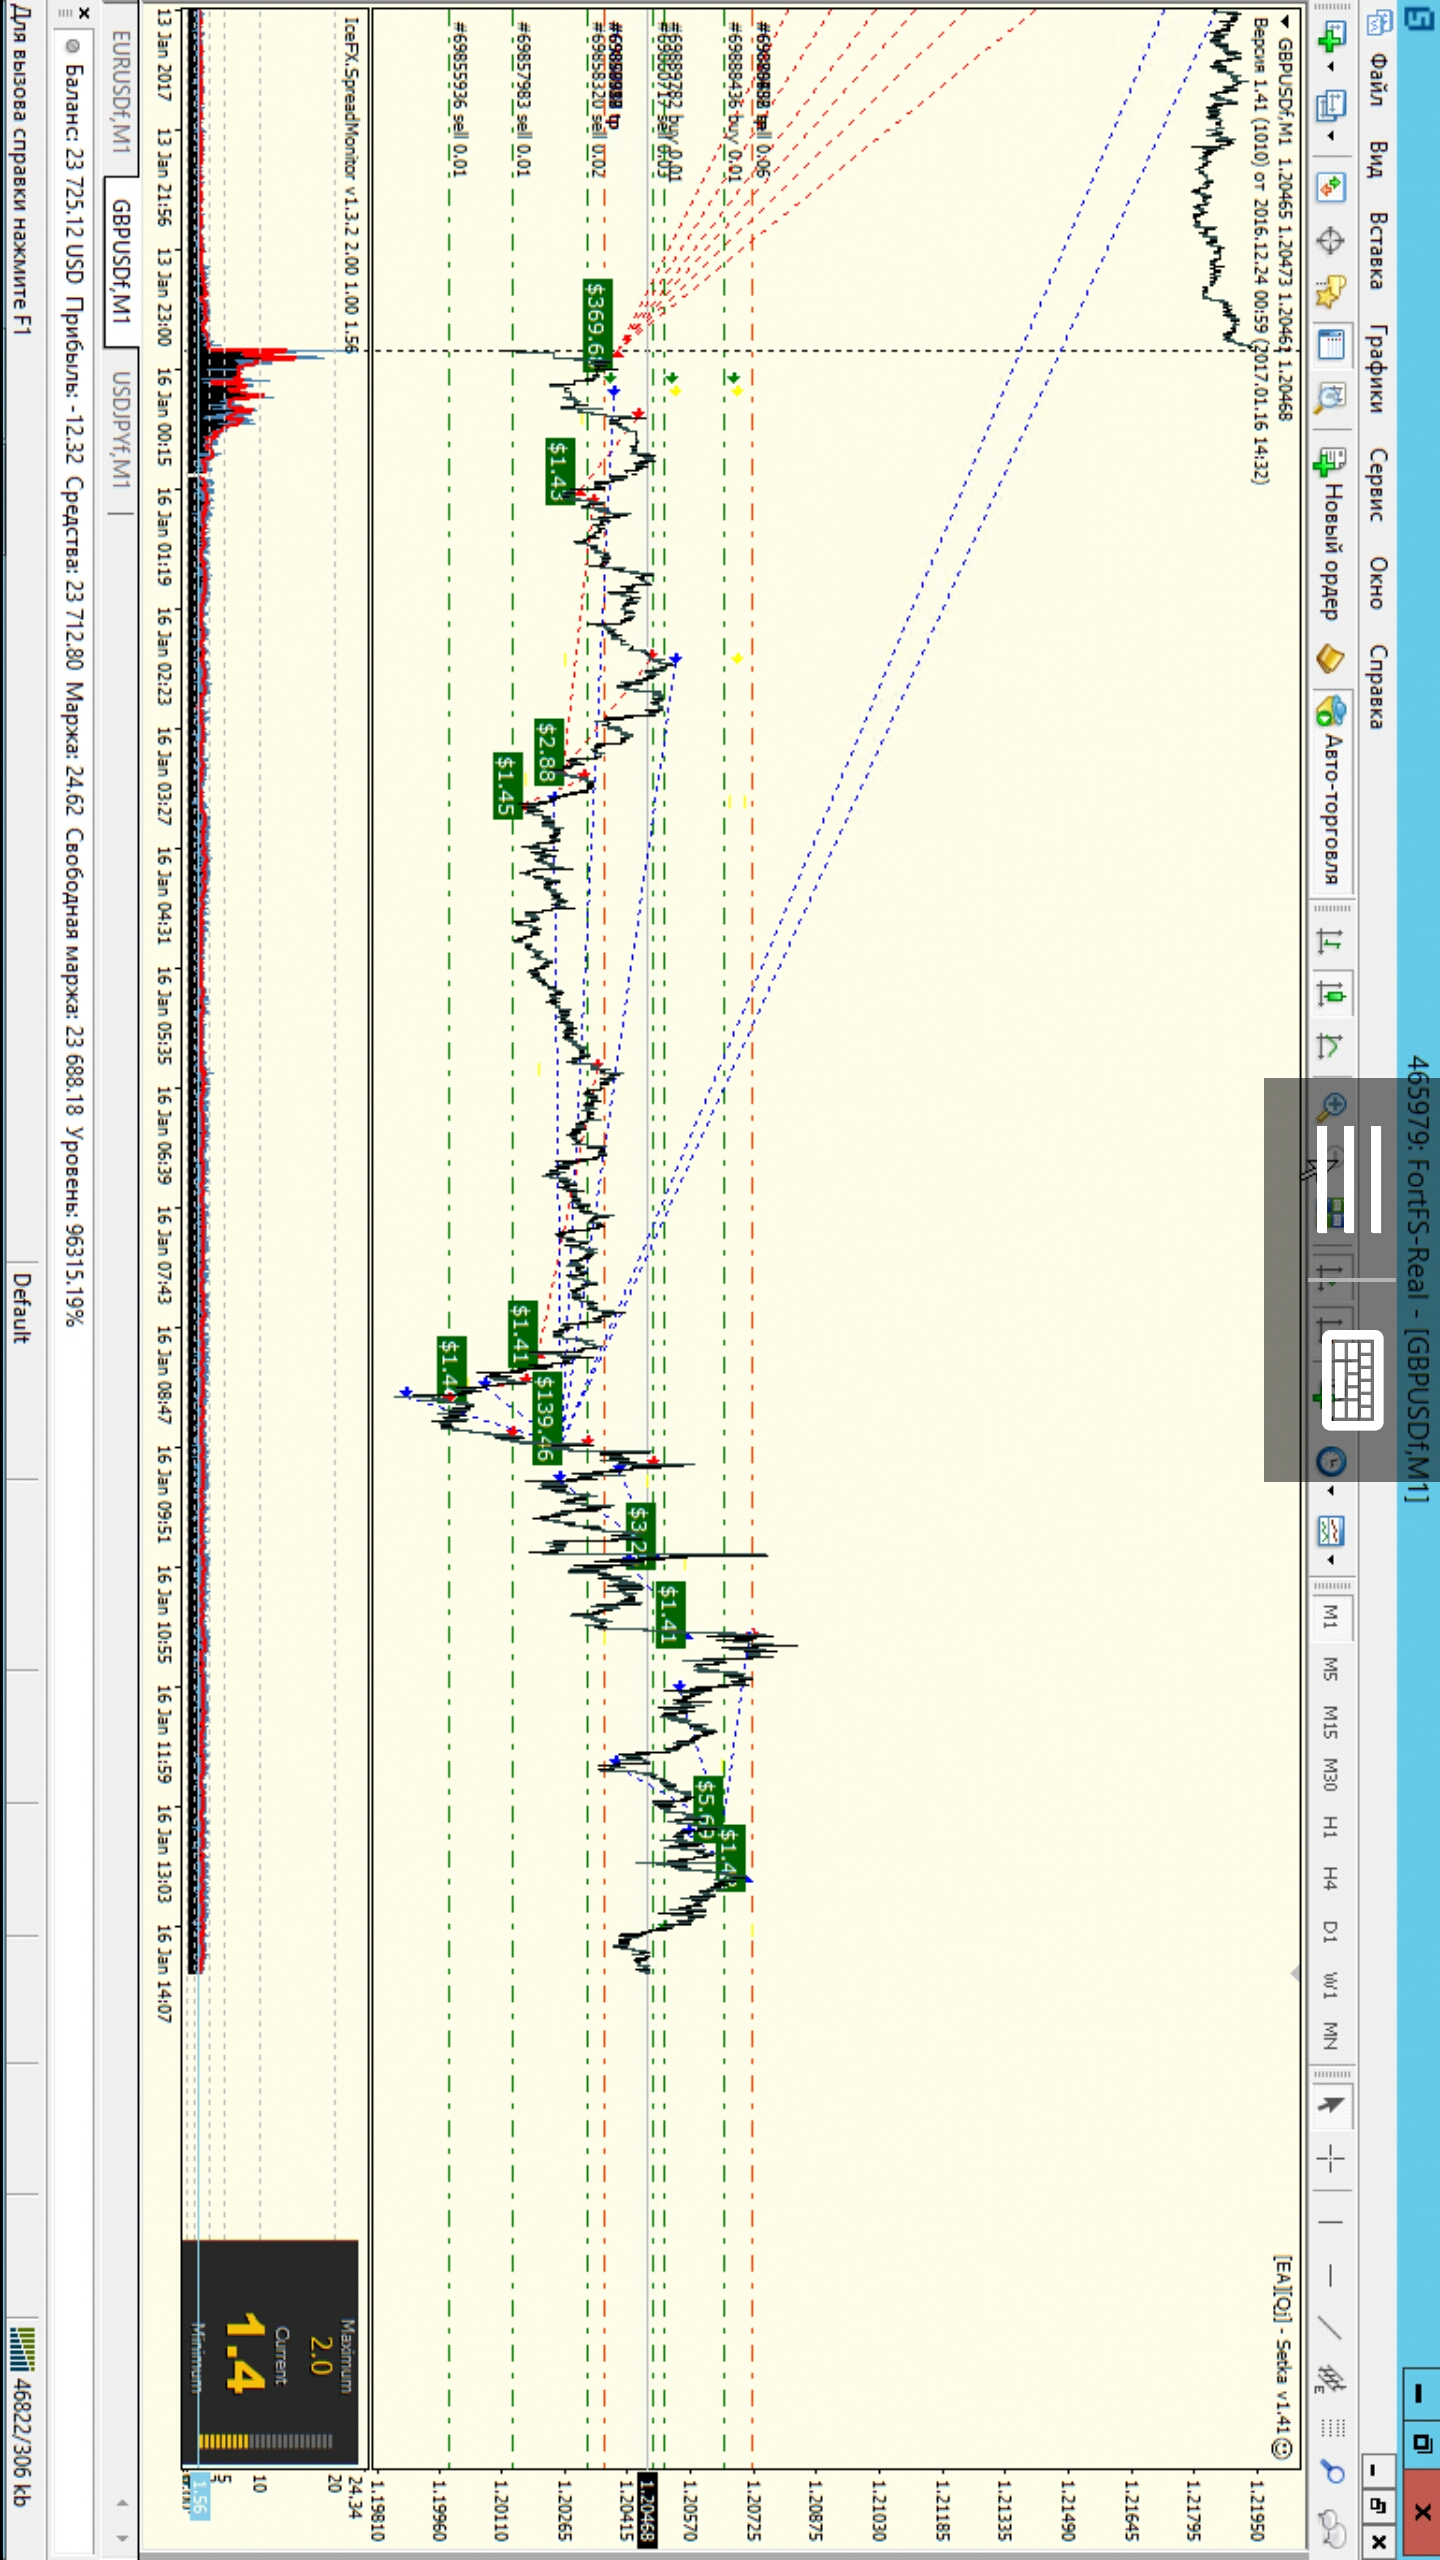Toggle the Data Window crosshair-circle icon
Viewport: 1440px width, 2560px height.
pyautogui.click(x=1331, y=240)
